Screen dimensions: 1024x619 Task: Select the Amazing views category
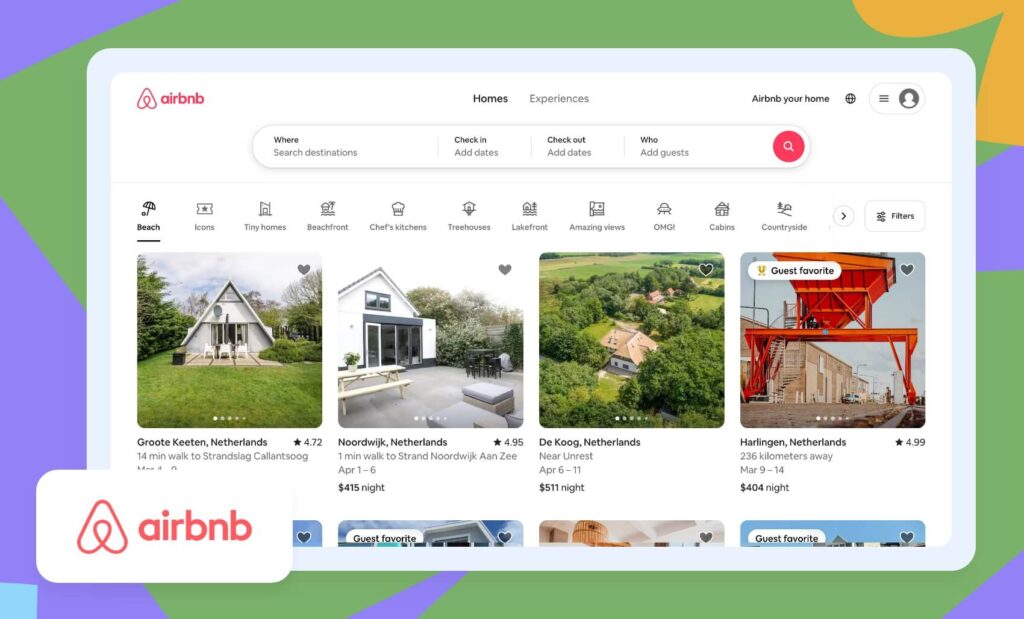coord(597,216)
